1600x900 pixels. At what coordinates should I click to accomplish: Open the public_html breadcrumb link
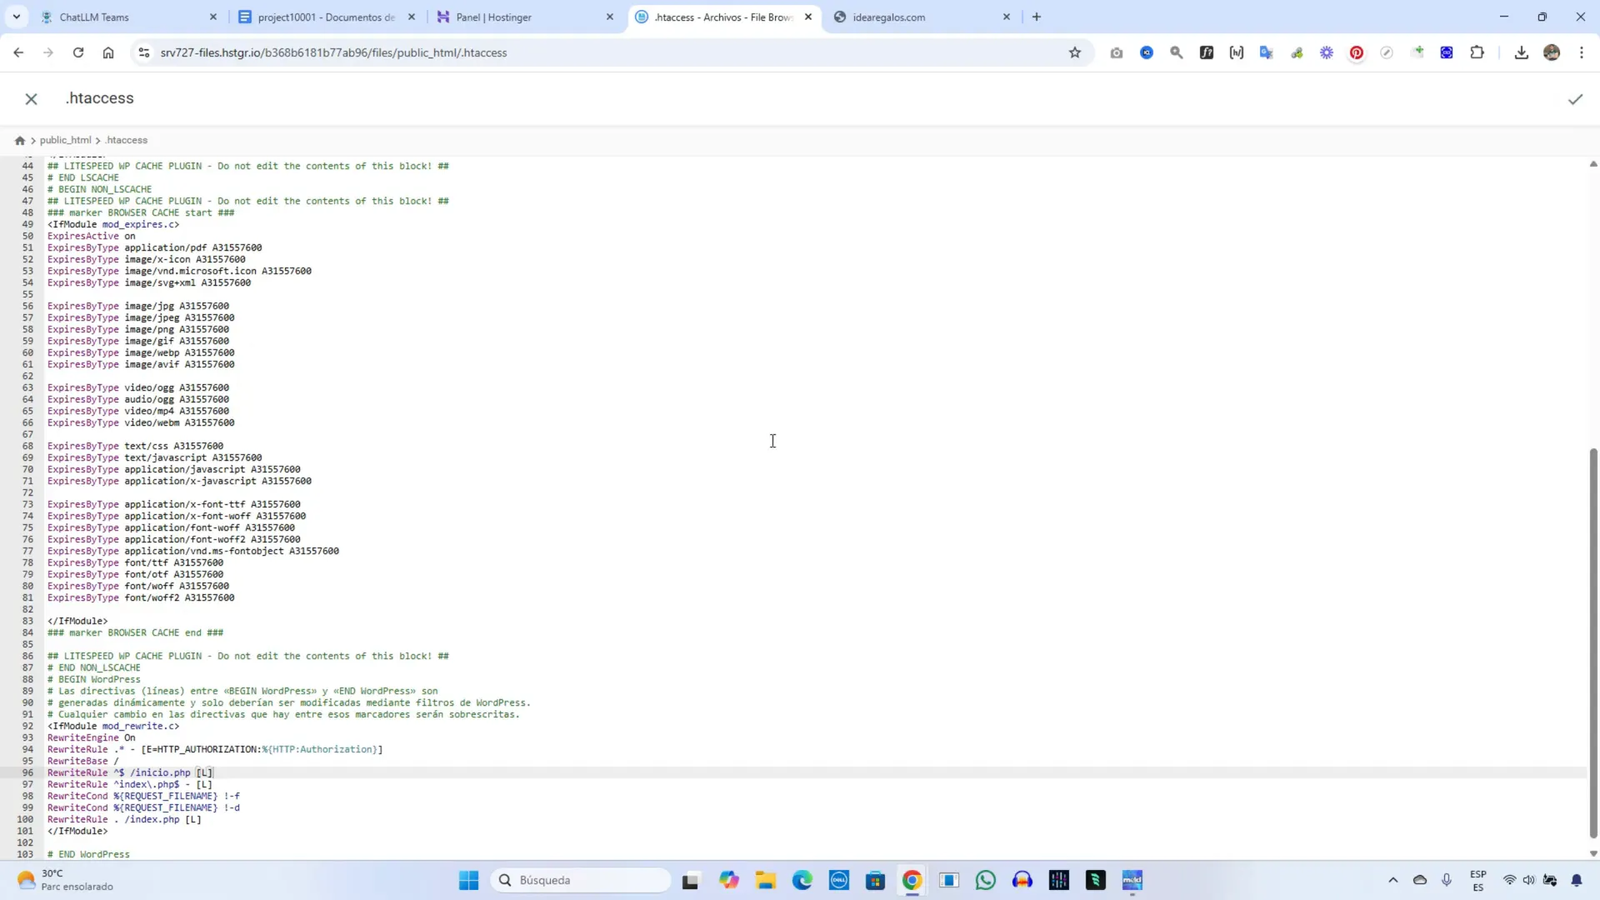tap(65, 140)
